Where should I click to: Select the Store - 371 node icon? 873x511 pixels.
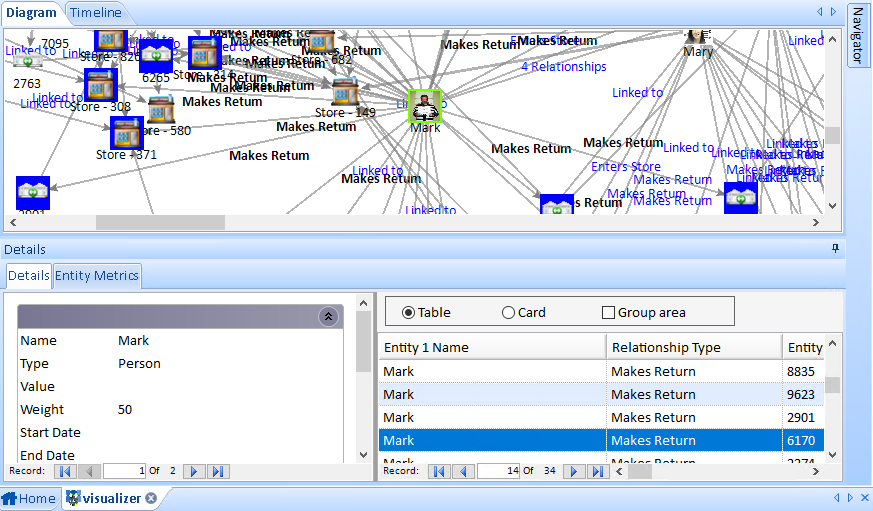(x=127, y=132)
